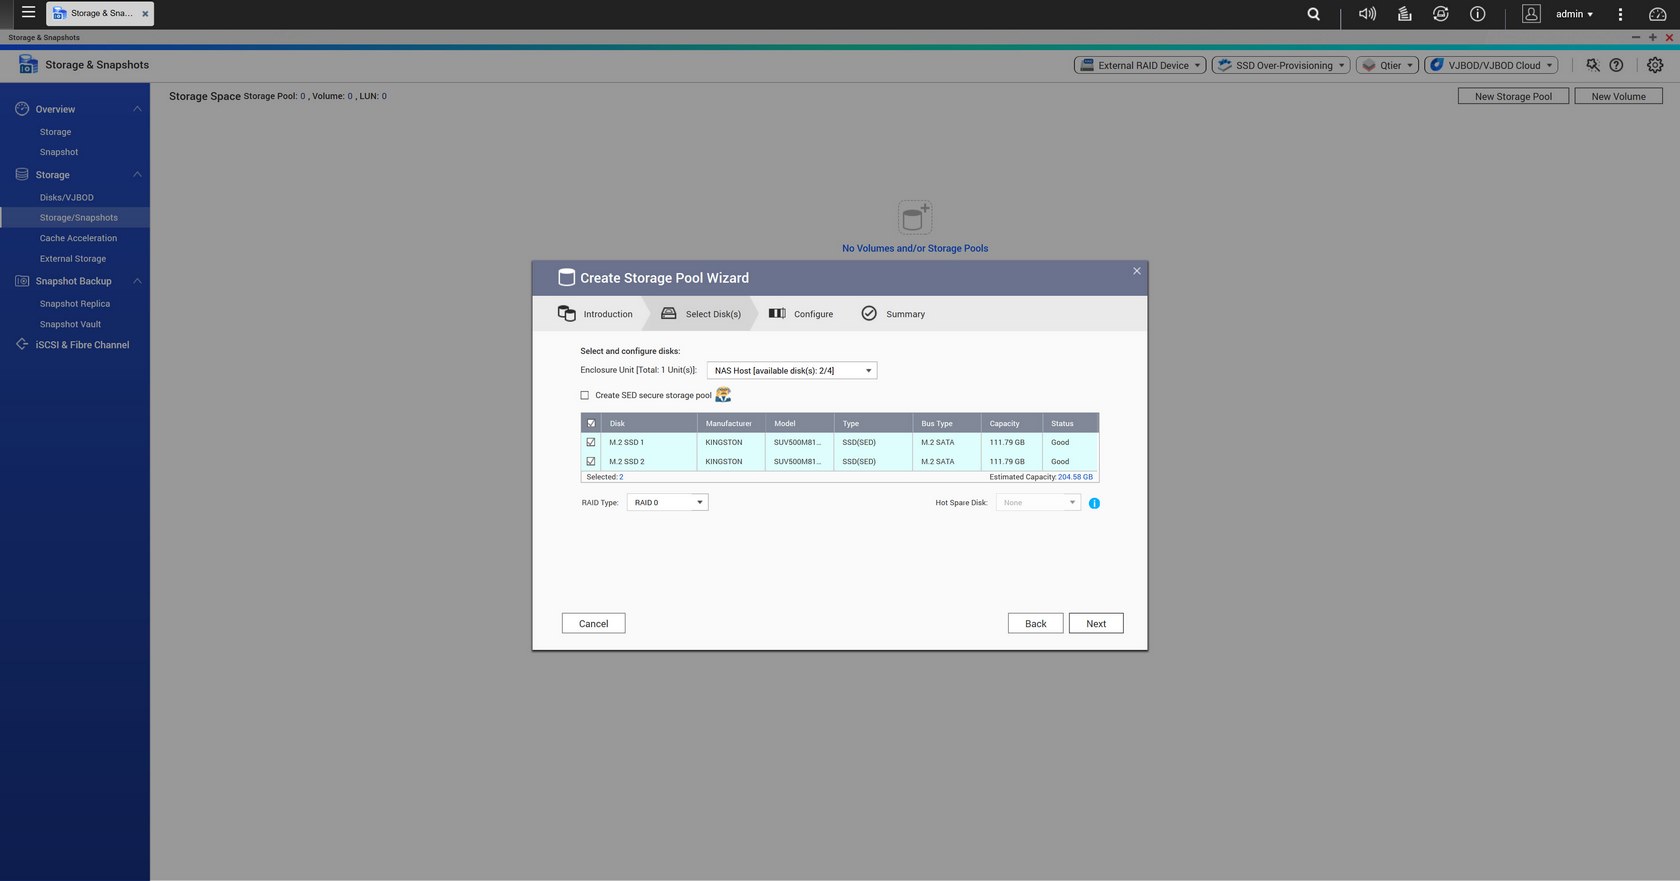Click the Snapshot Backup sidebar icon
The image size is (1680, 881).
(x=22, y=281)
